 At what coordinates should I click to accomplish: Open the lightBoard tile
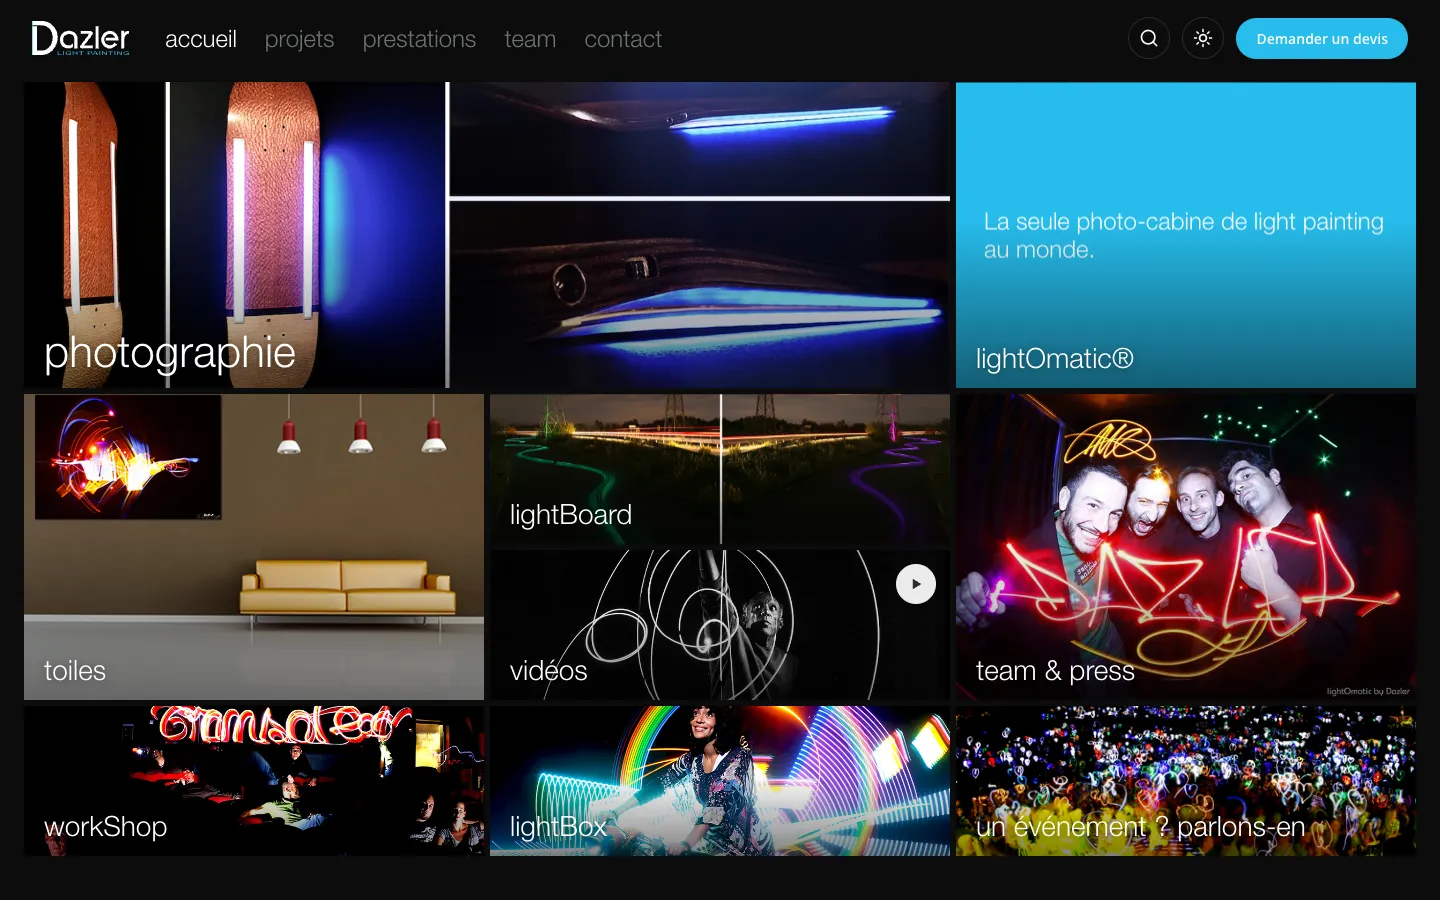point(720,469)
